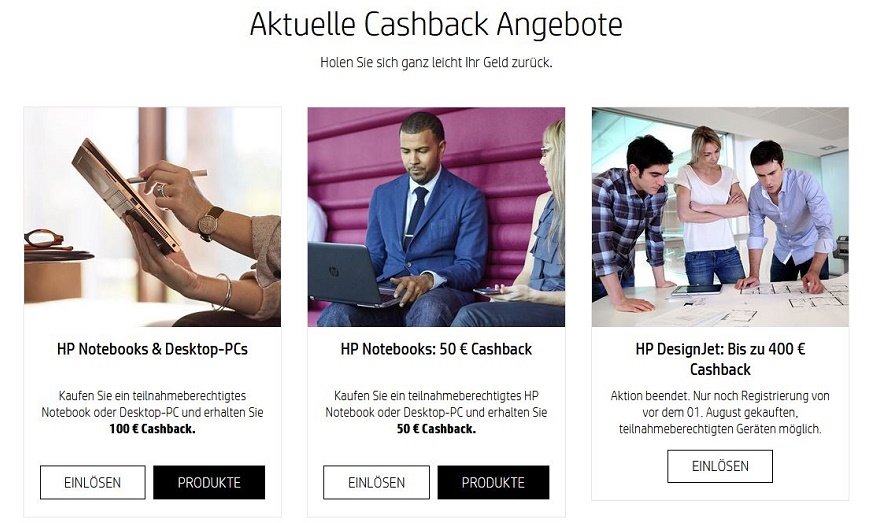Click the bold 50 € Cashback. text

[x=436, y=429]
